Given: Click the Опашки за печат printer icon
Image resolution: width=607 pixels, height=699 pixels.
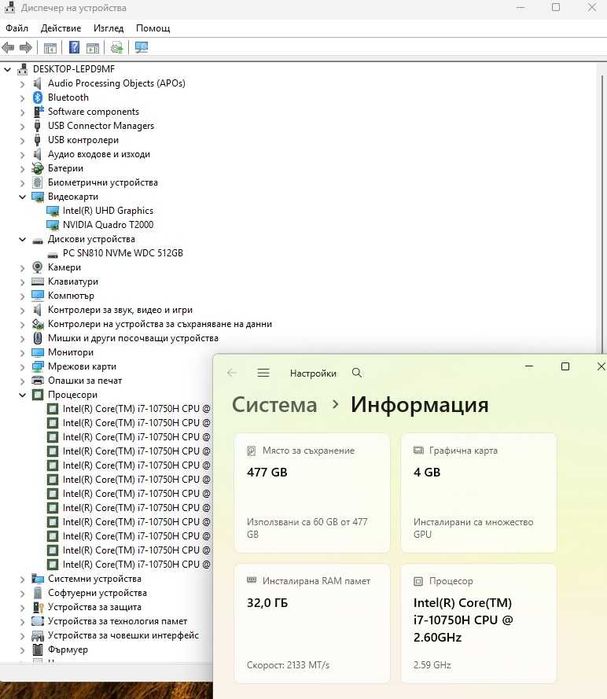Looking at the screenshot, I should click(38, 381).
